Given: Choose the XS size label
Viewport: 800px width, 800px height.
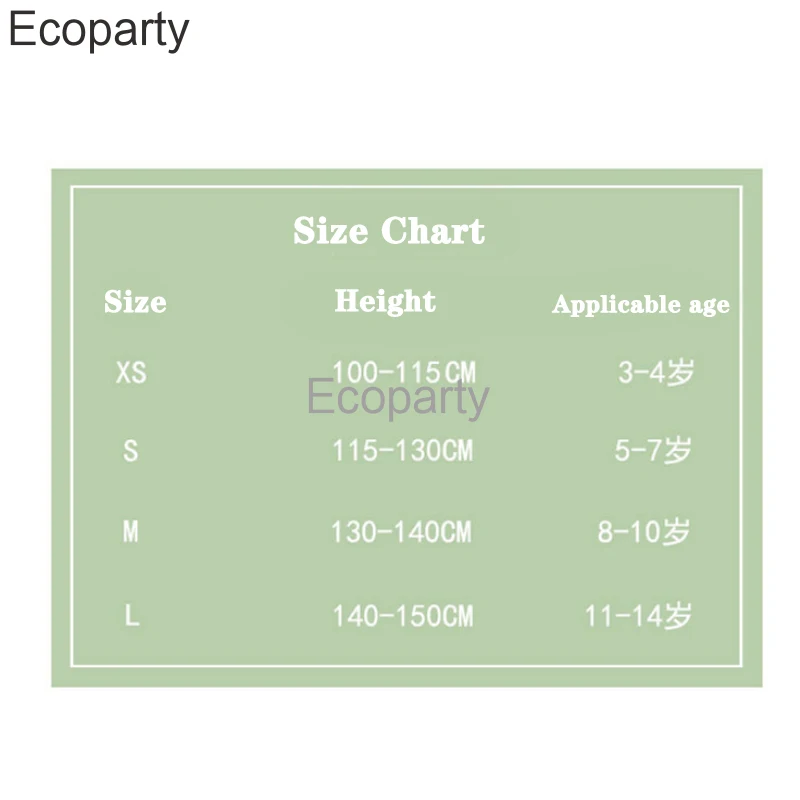Looking at the screenshot, I should coord(131,373).
